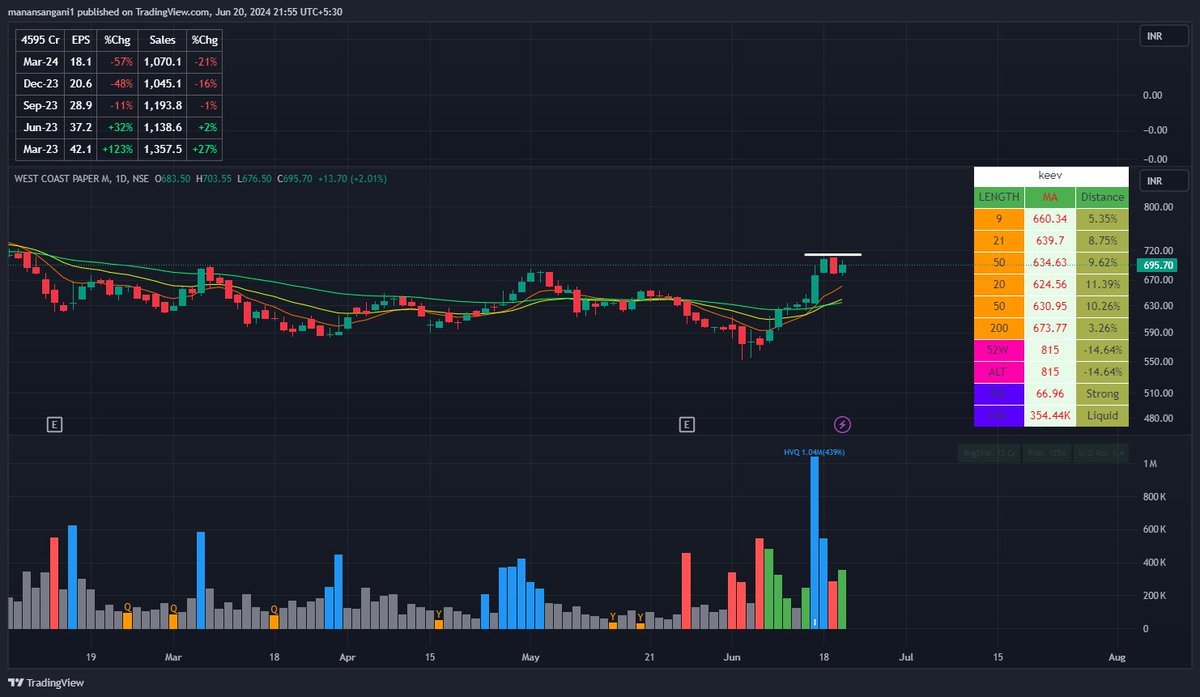Viewport: 1200px width, 697px height.
Task: Click the "E" earnings marker on the left timeline
Action: pos(55,424)
